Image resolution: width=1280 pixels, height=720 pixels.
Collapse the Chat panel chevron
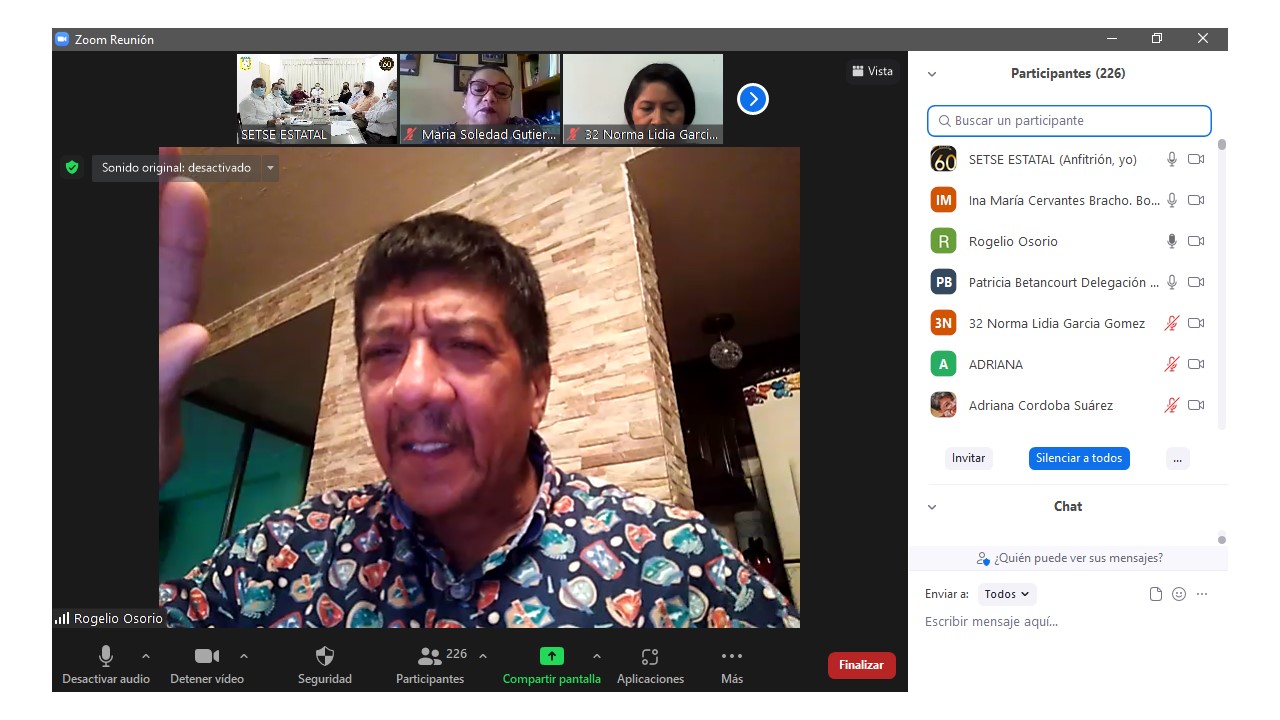[932, 507]
